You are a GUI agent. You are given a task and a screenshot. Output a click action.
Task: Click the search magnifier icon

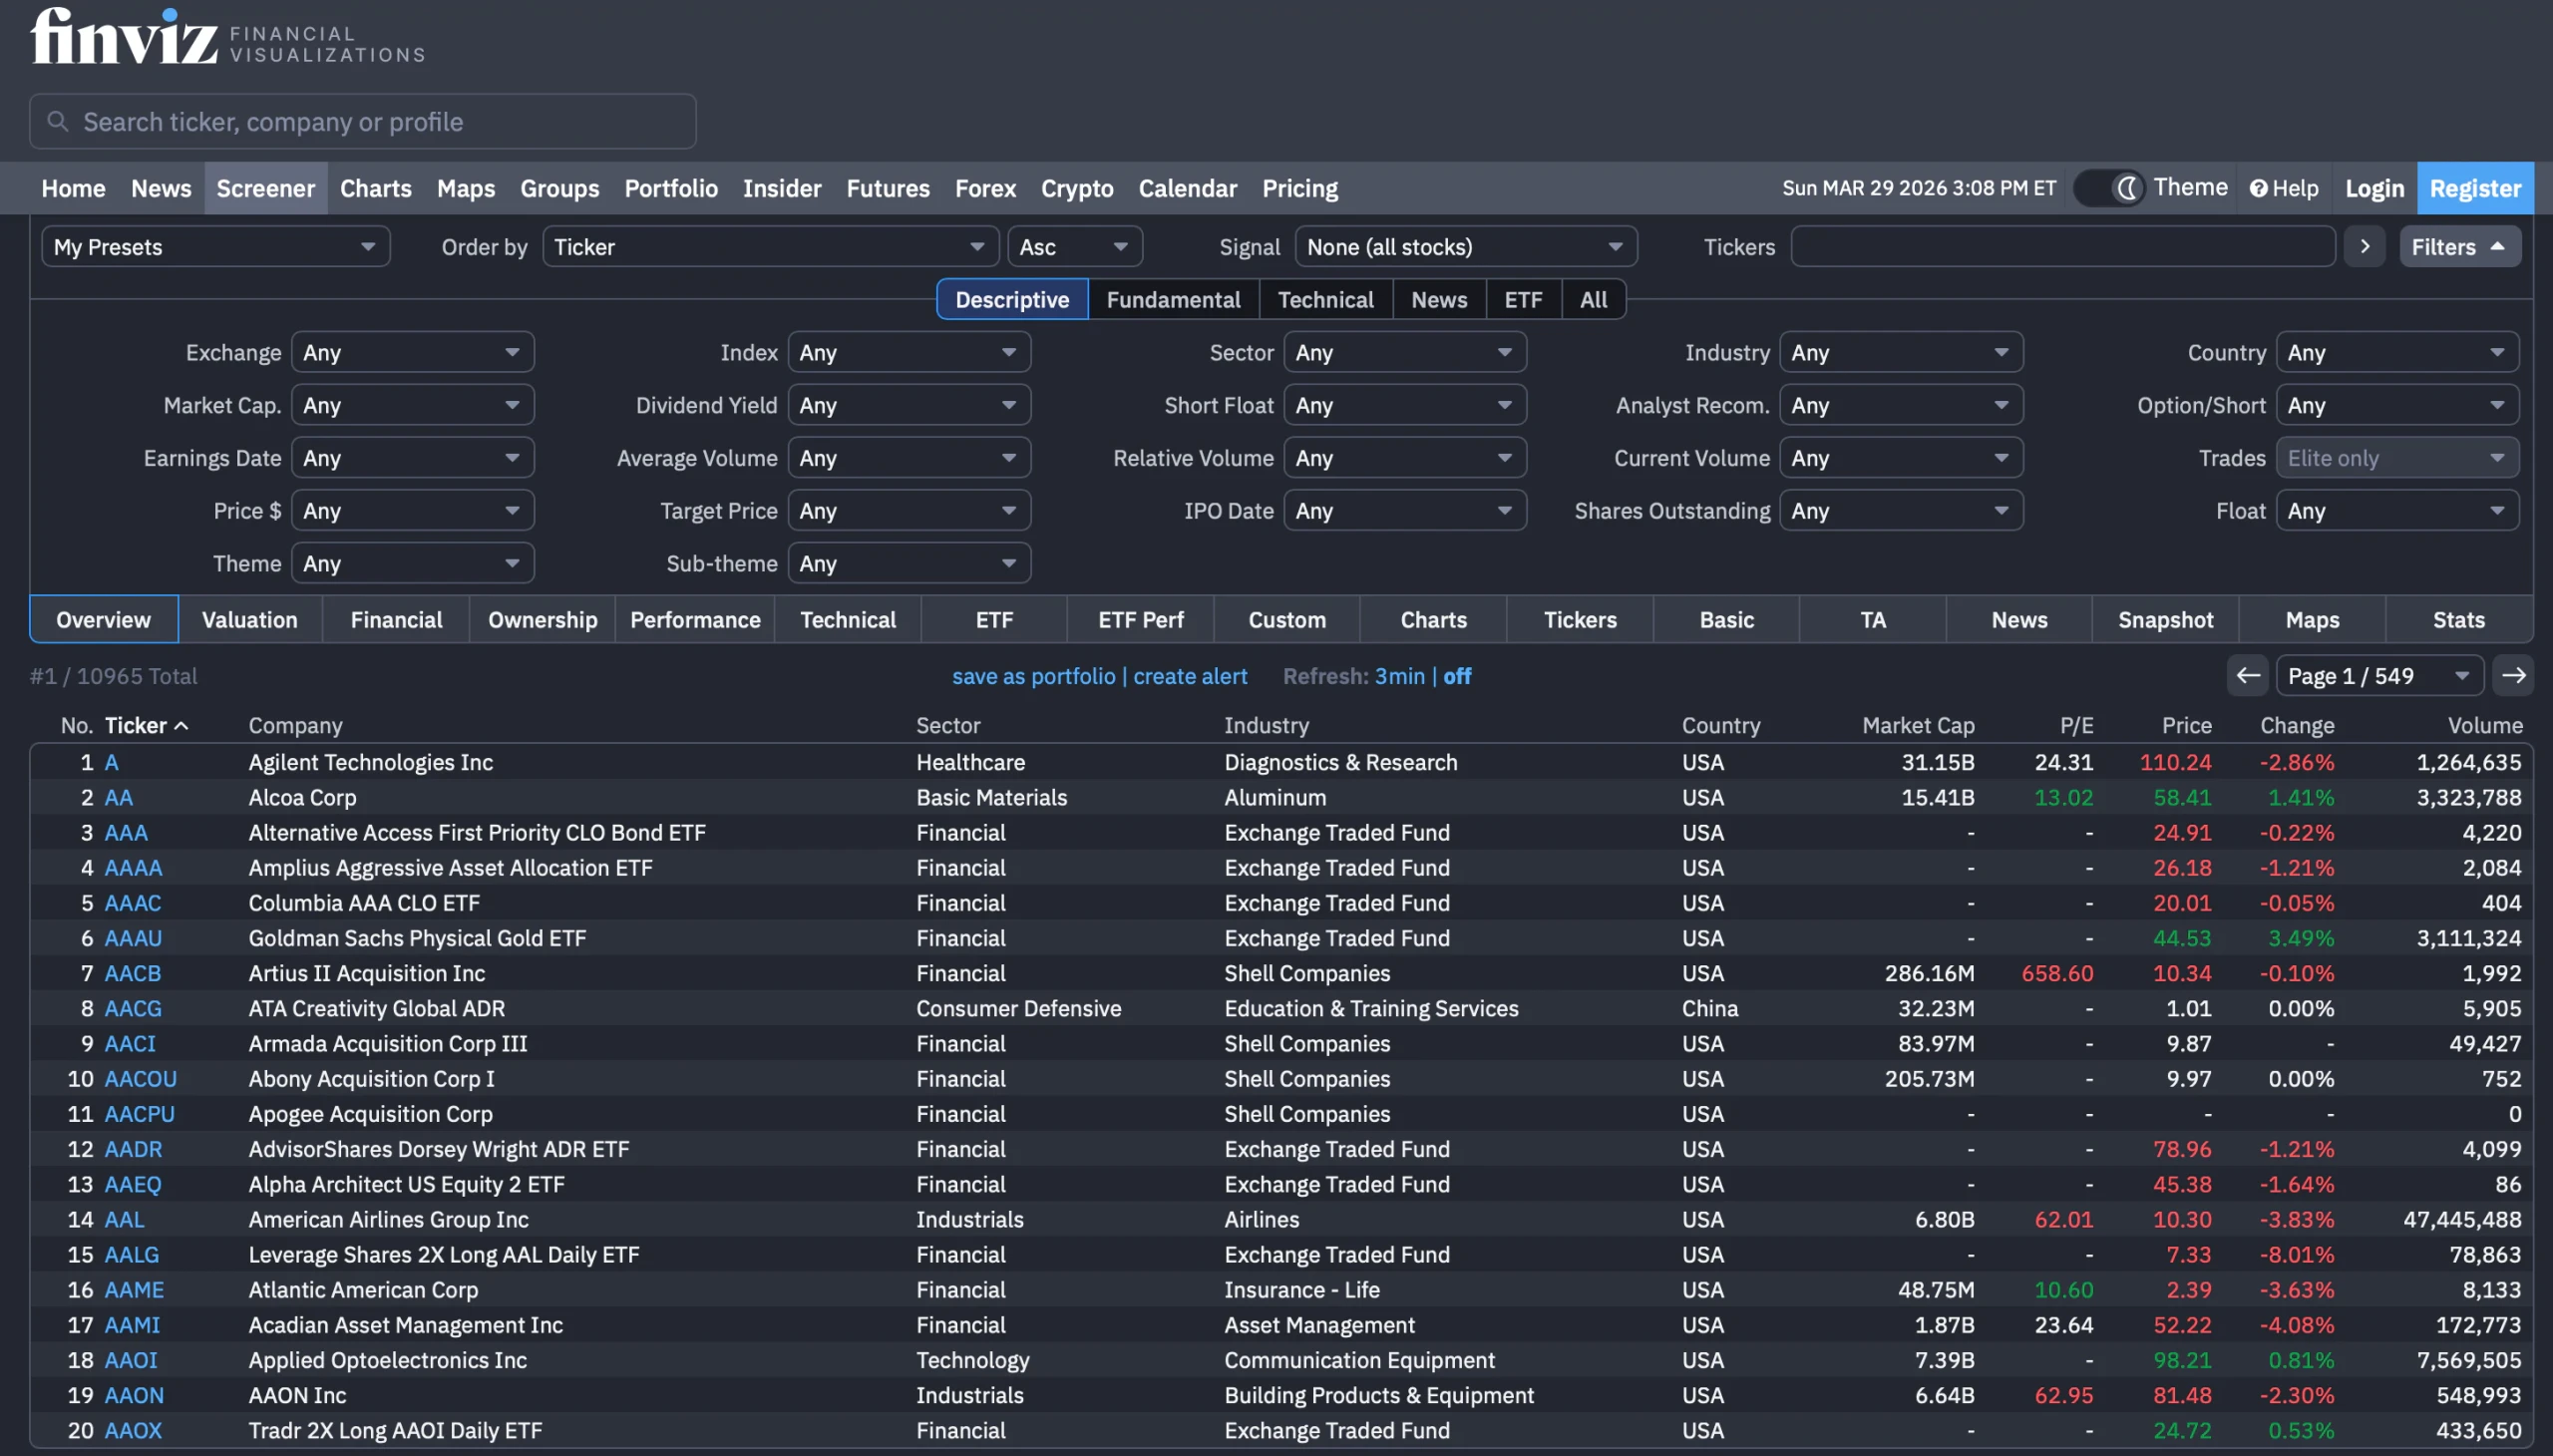point(58,121)
